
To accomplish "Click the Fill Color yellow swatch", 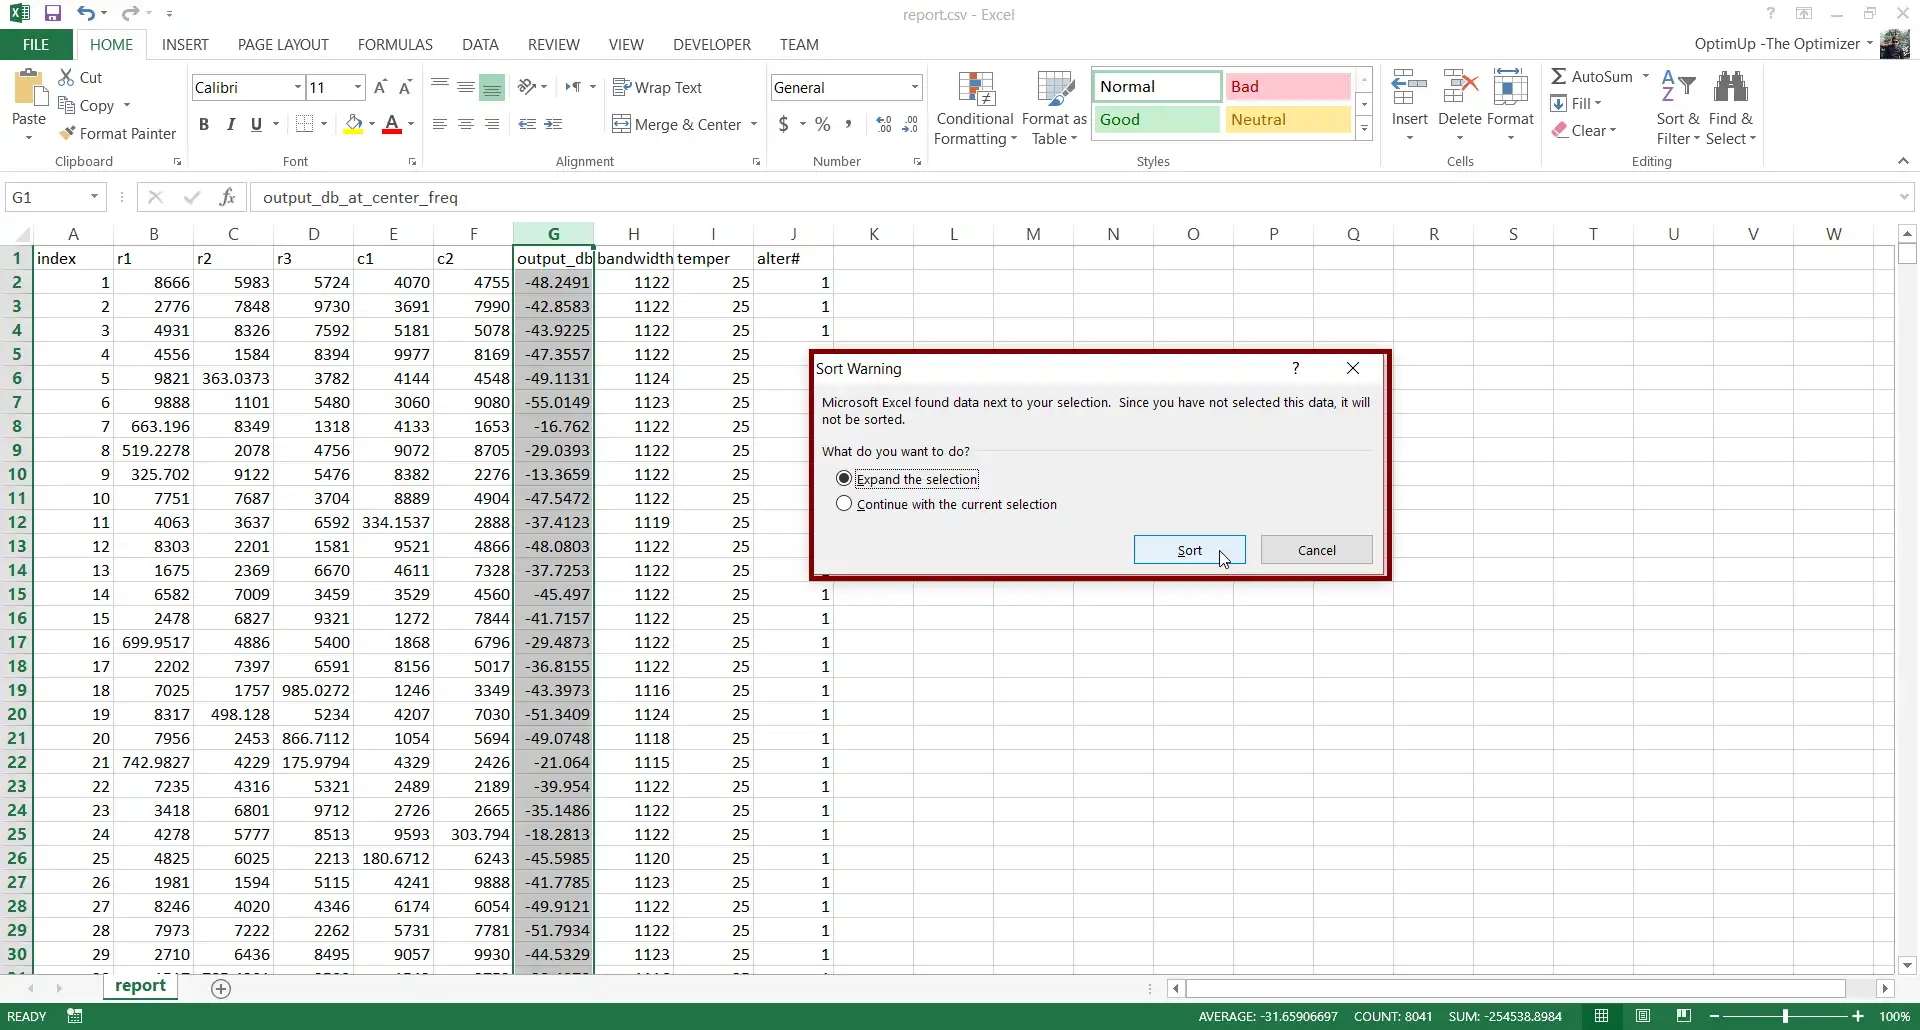I will (353, 124).
